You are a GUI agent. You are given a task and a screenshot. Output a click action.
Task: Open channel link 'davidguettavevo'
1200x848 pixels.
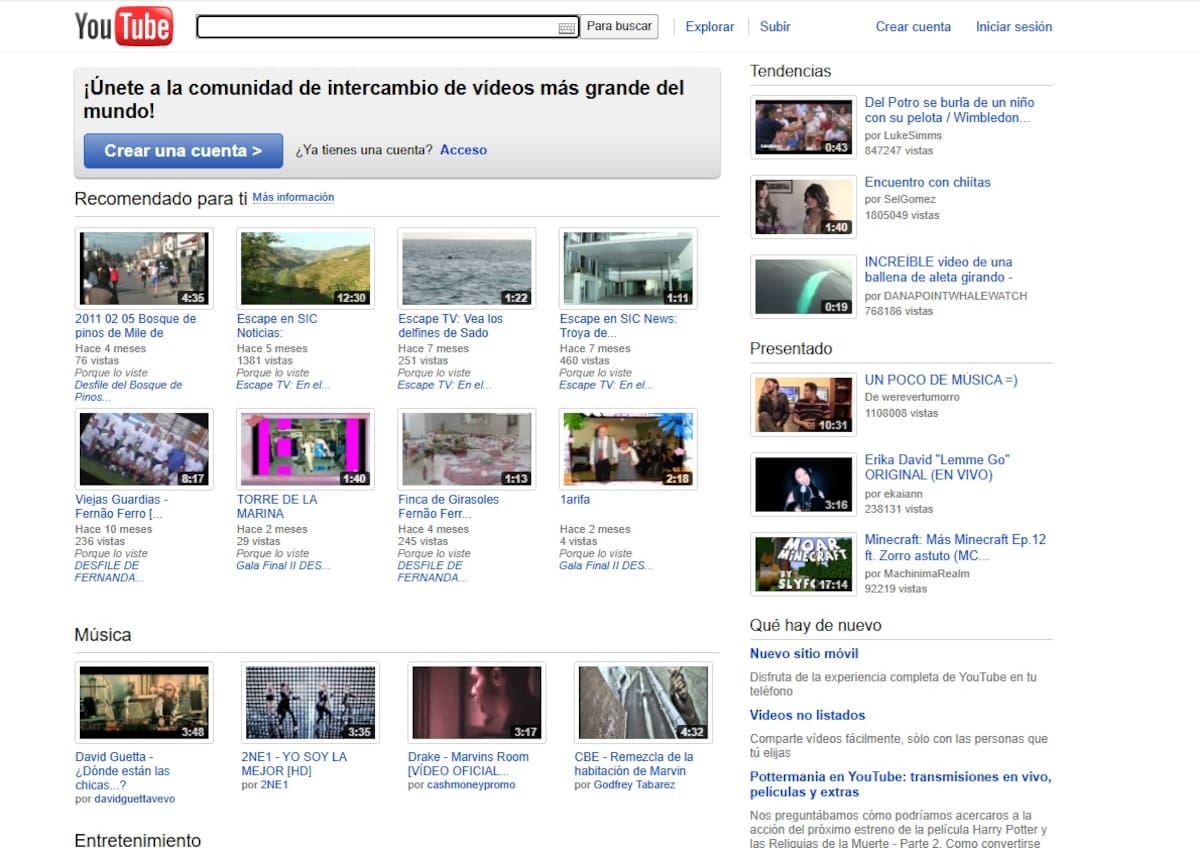pyautogui.click(x=134, y=799)
